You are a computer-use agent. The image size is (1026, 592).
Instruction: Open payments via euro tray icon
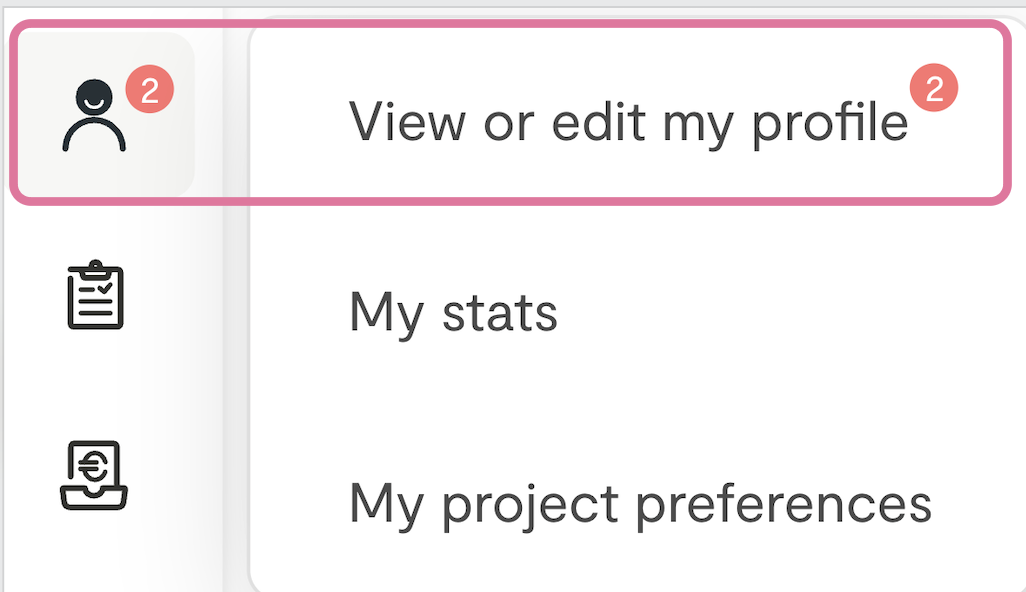point(94,475)
